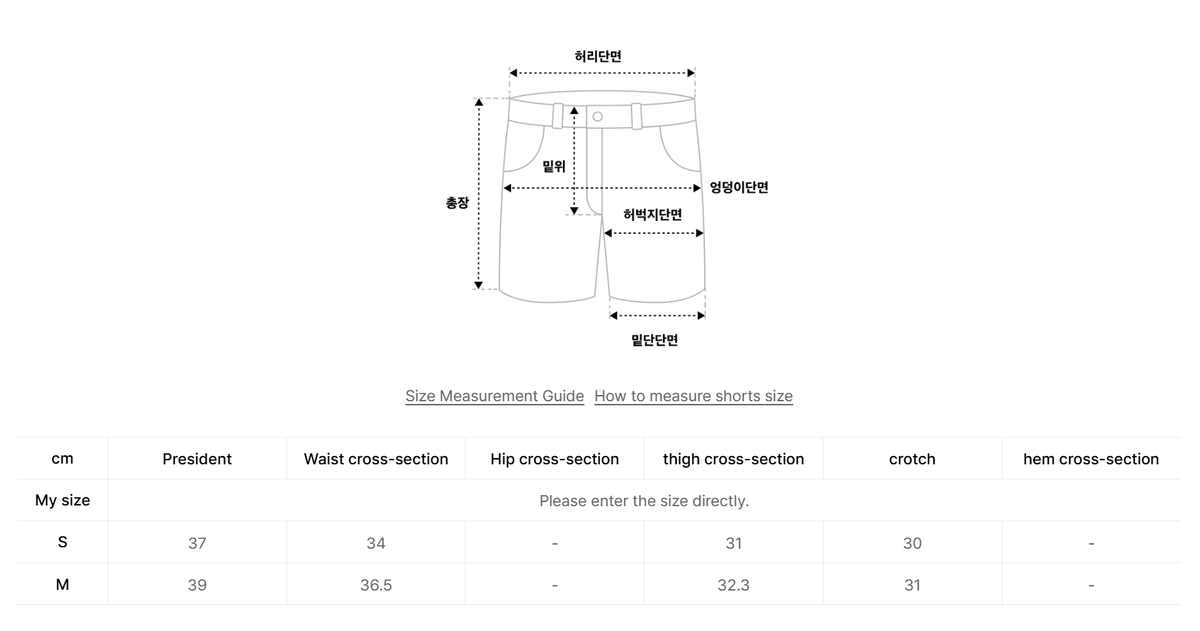The width and height of the screenshot is (1200, 631).
Task: Click the cm unit header cell
Action: (62, 459)
